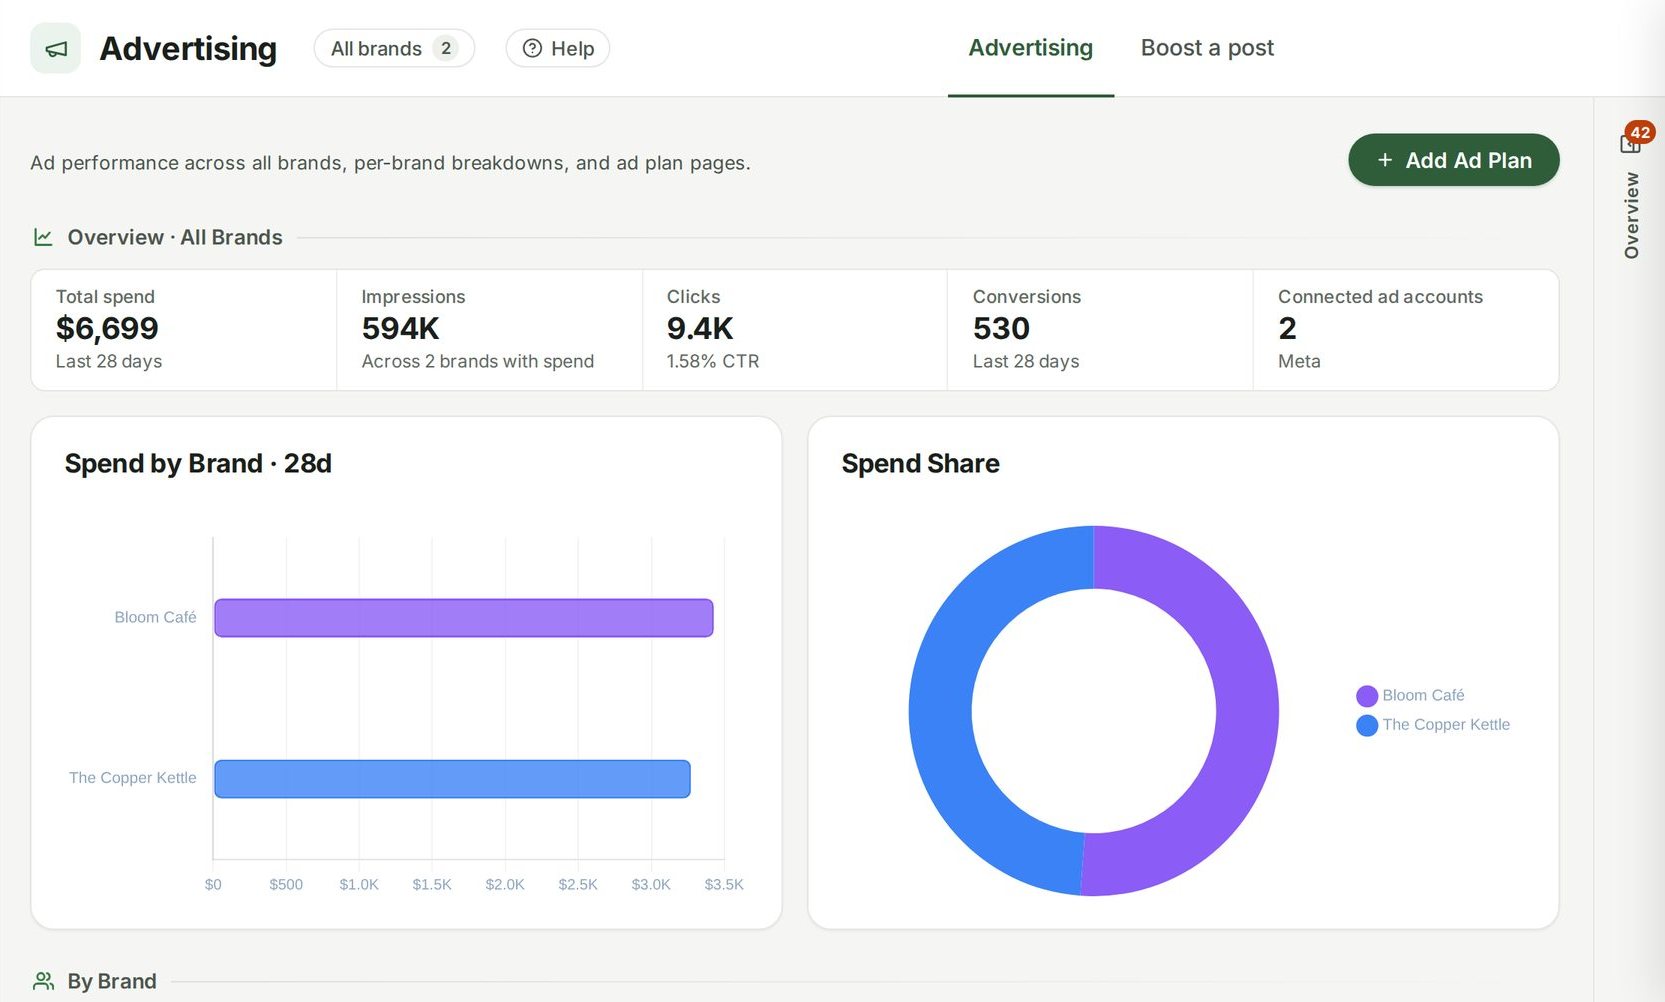Click the Conversions 530 value
The image size is (1665, 1002).
[1001, 328]
